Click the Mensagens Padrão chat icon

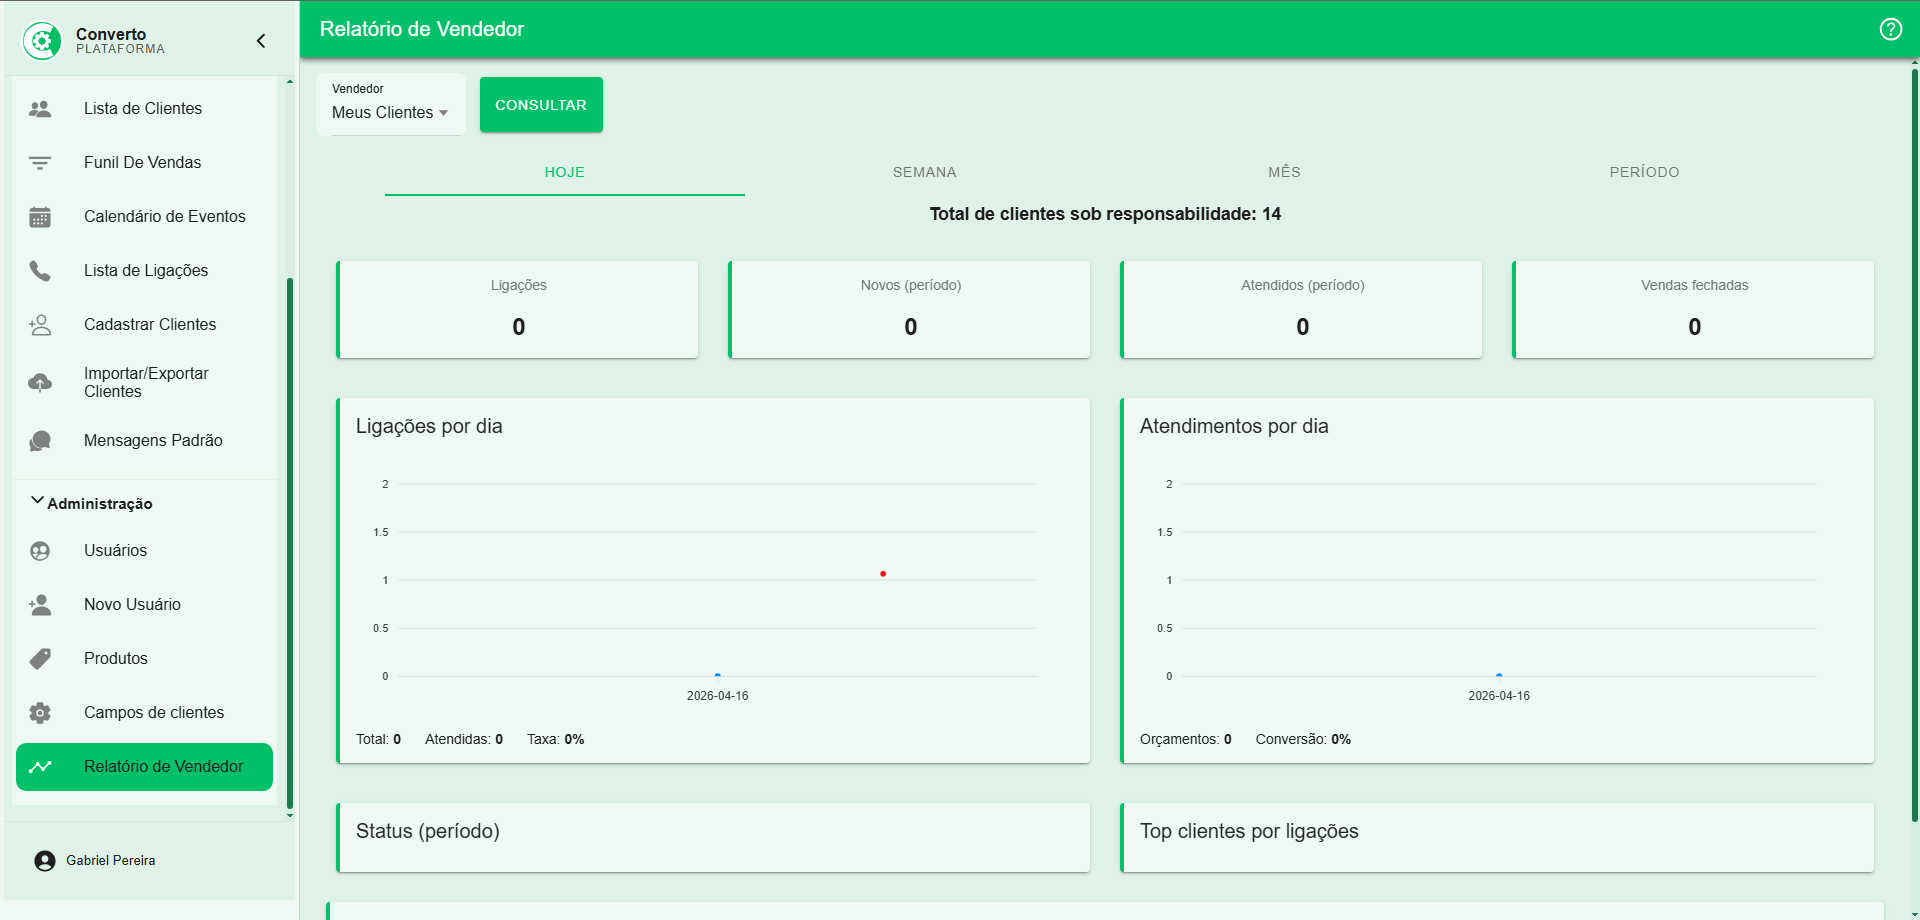(40, 440)
